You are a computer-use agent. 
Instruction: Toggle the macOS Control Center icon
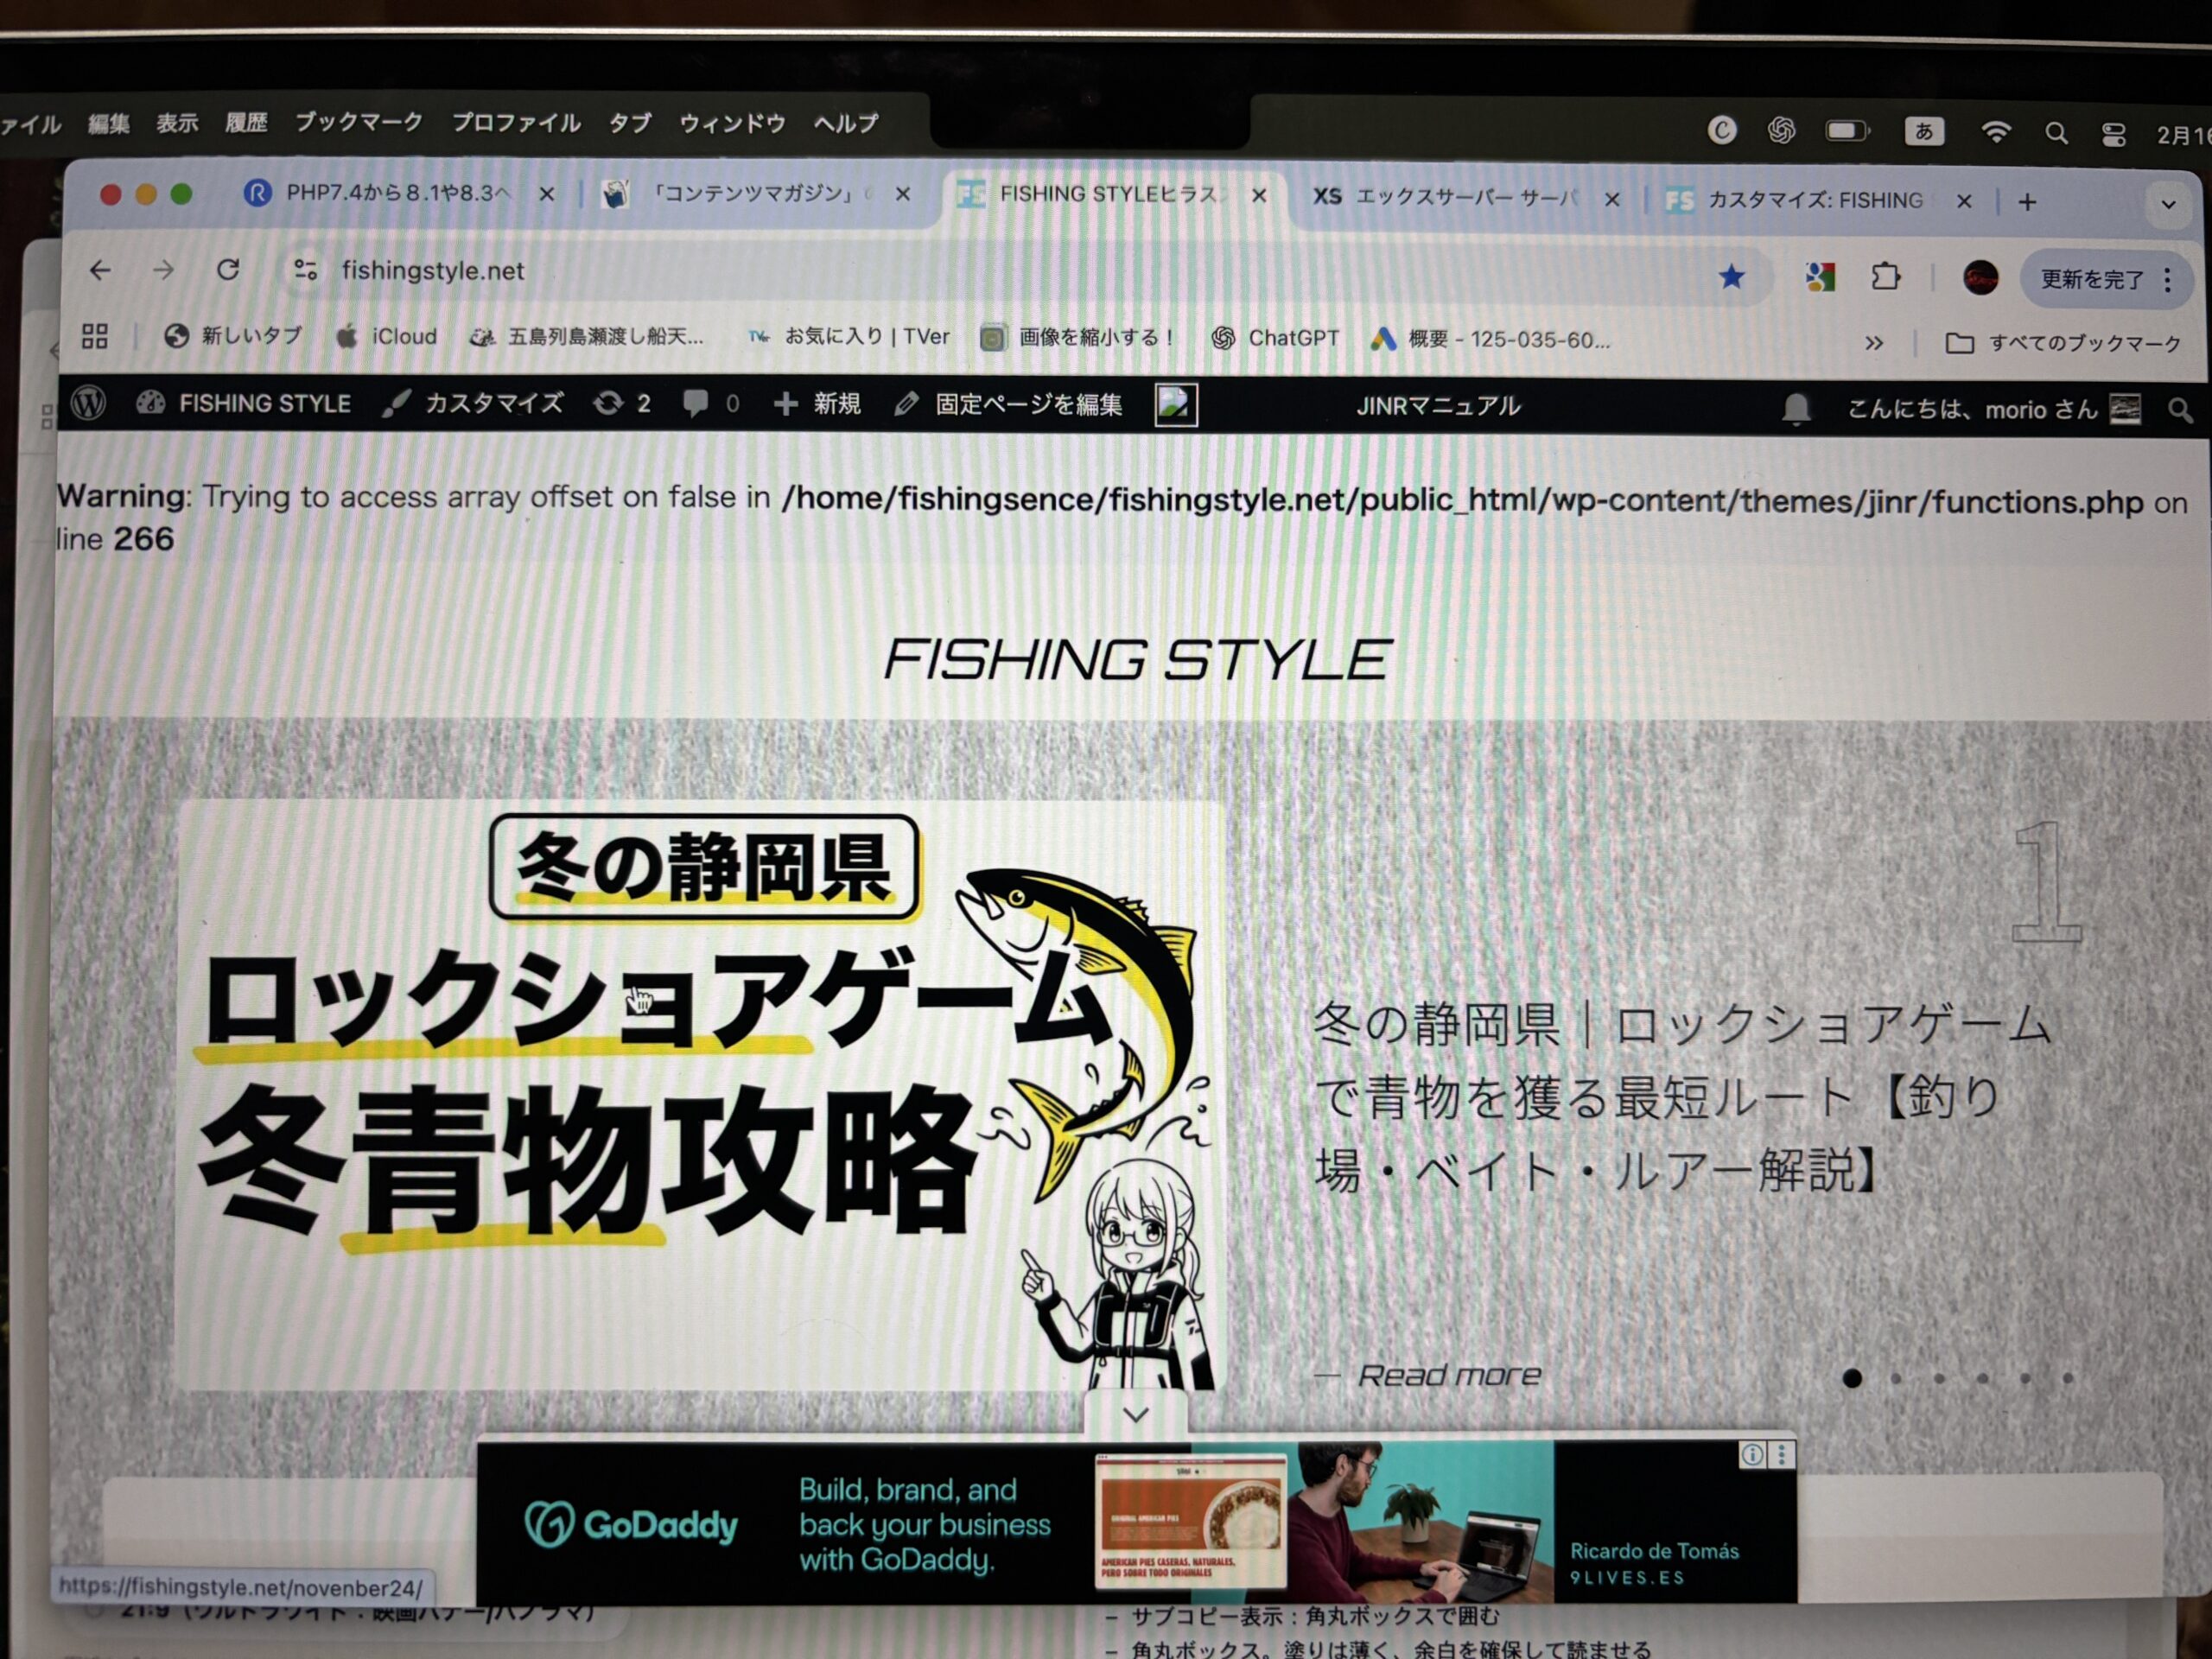click(2113, 134)
